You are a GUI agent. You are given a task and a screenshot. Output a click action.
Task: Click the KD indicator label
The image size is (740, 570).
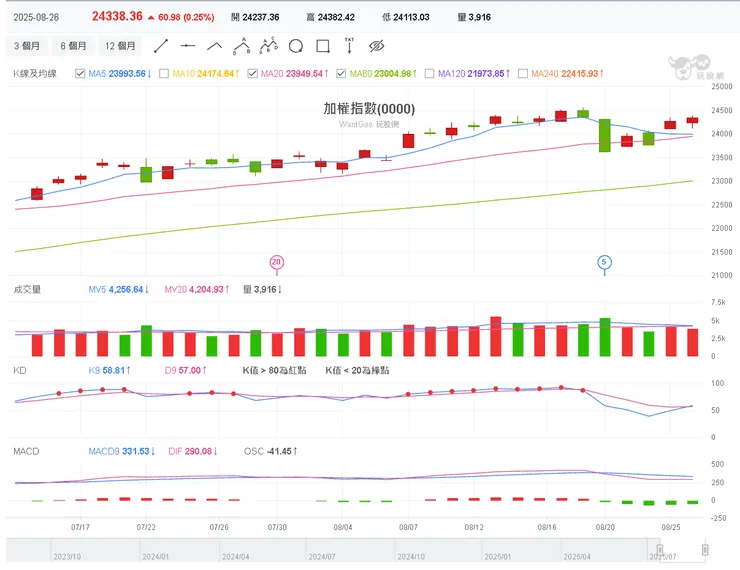tap(20, 370)
